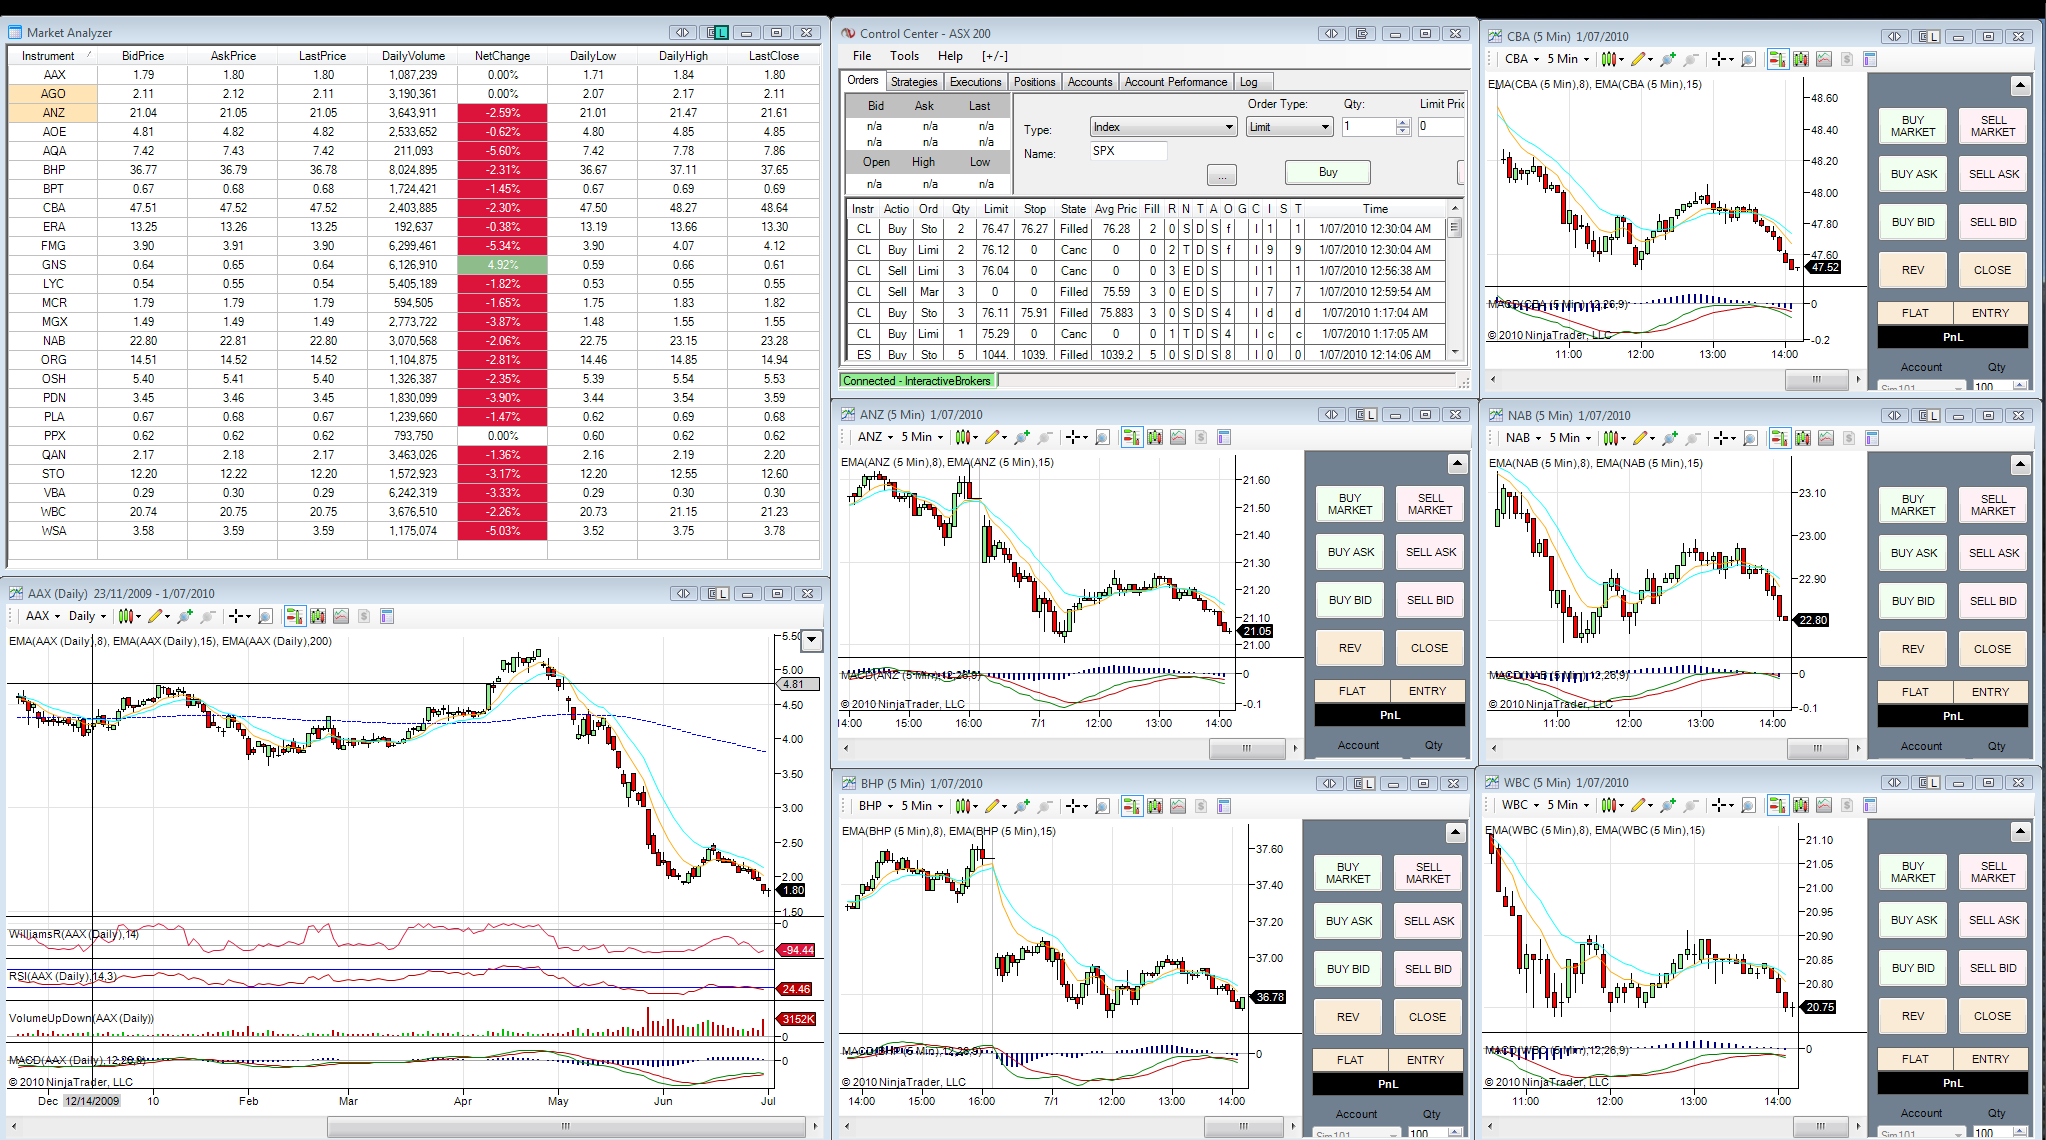The width and height of the screenshot is (2046, 1140).
Task: Click the AAX chart horizontal scrollbar thumb
Action: tap(566, 1126)
